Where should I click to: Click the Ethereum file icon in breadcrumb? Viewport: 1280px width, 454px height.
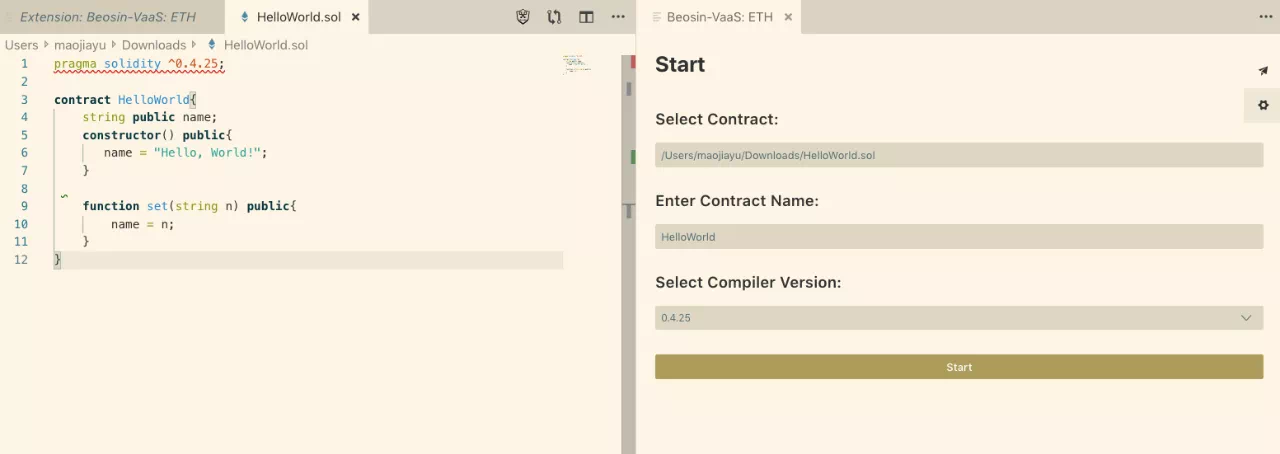click(x=211, y=45)
